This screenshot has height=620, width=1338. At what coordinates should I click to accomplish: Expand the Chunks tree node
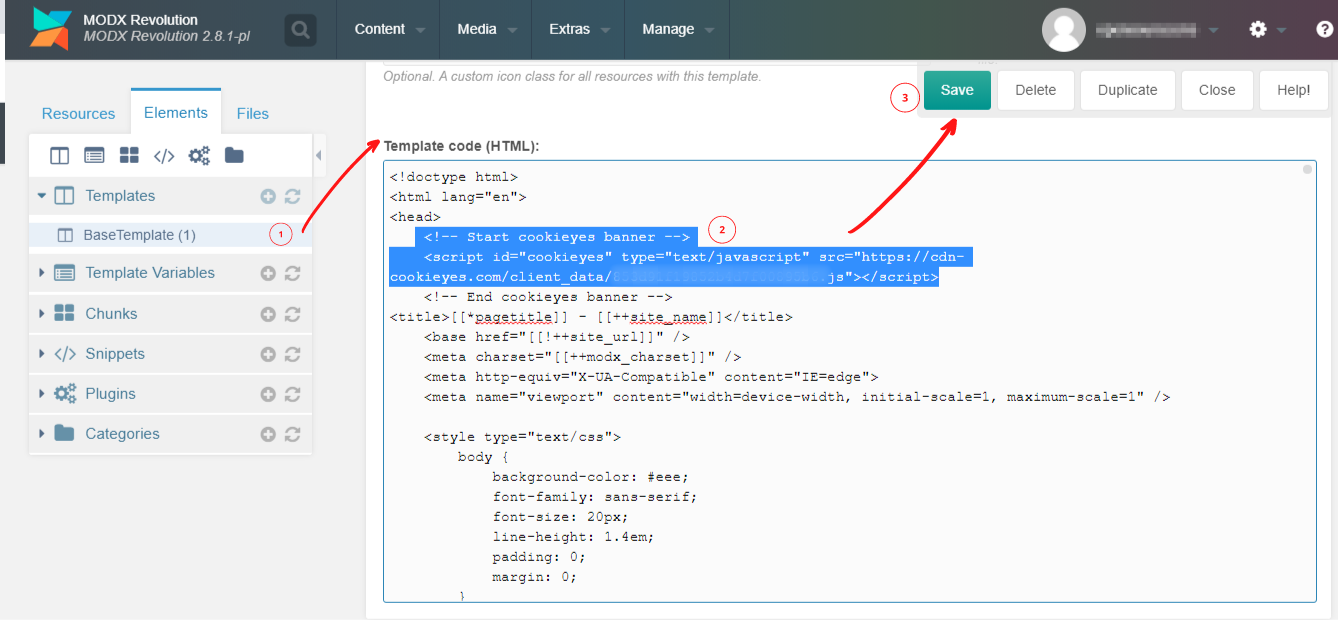coord(42,314)
